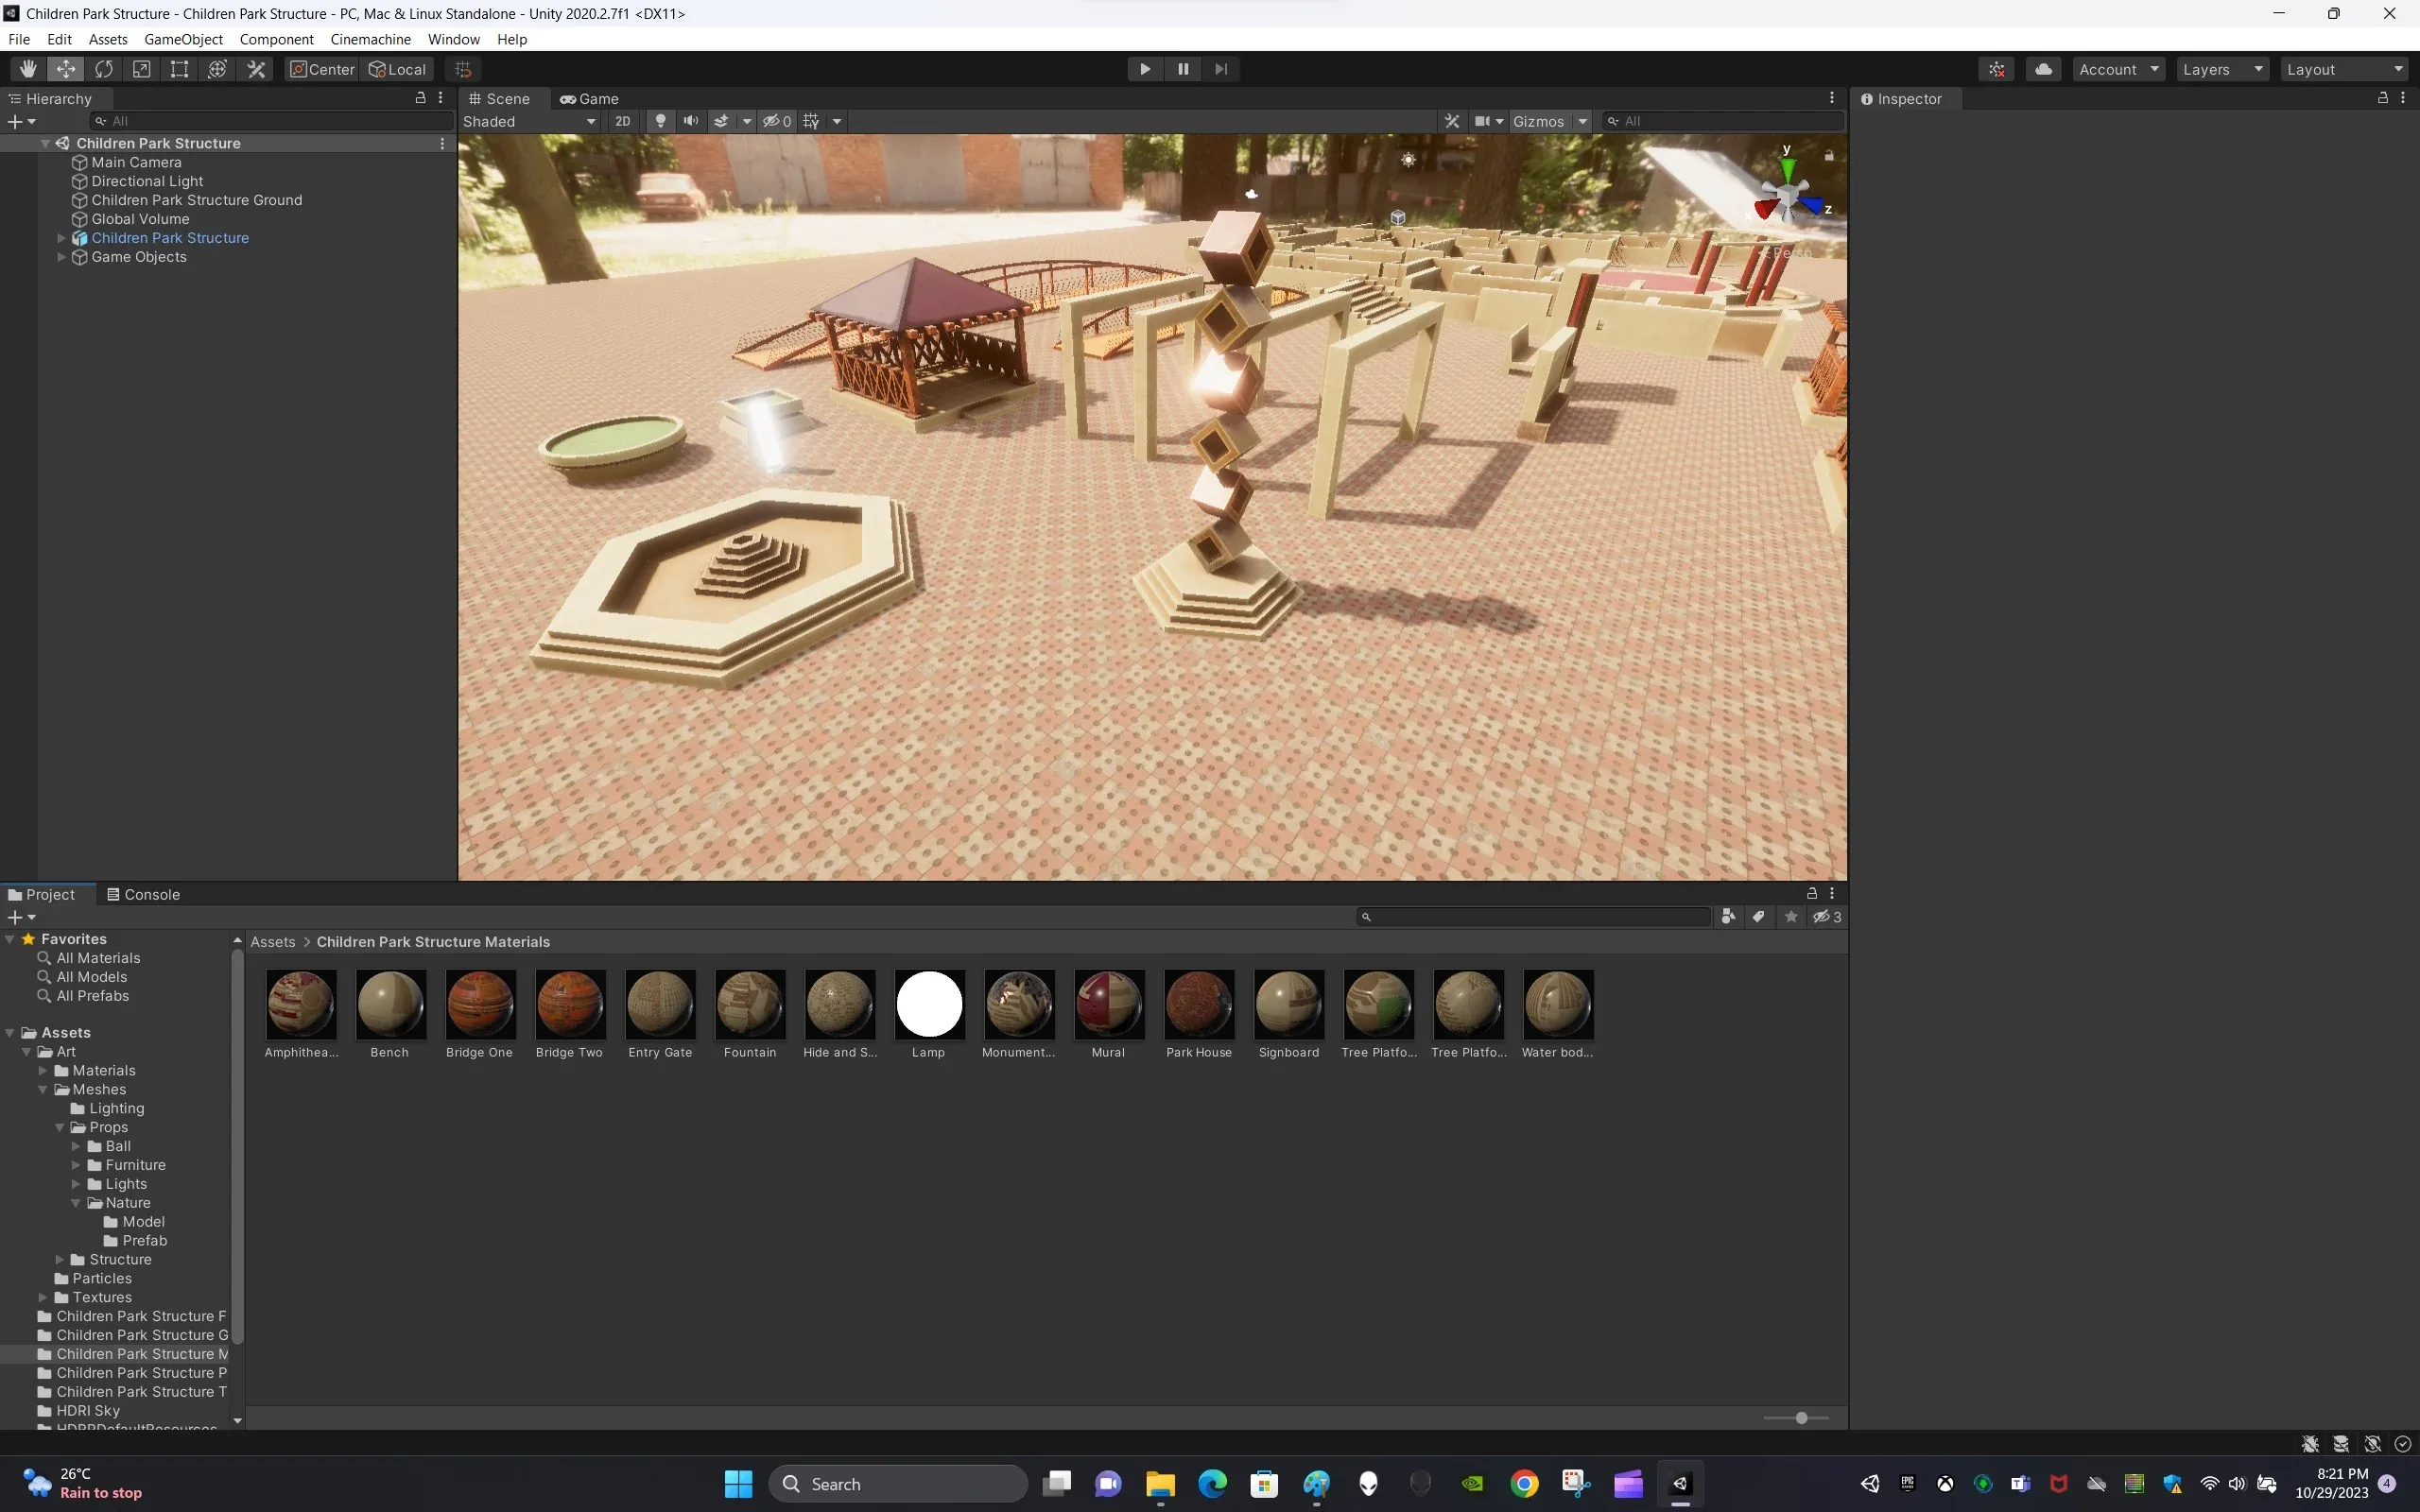Select the Rotate tool

click(104, 69)
